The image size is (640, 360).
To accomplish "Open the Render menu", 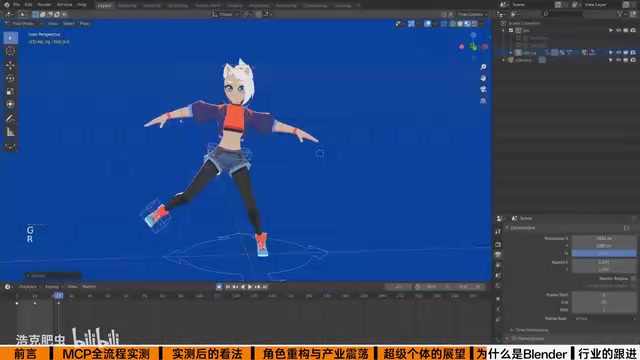I will (44, 5).
